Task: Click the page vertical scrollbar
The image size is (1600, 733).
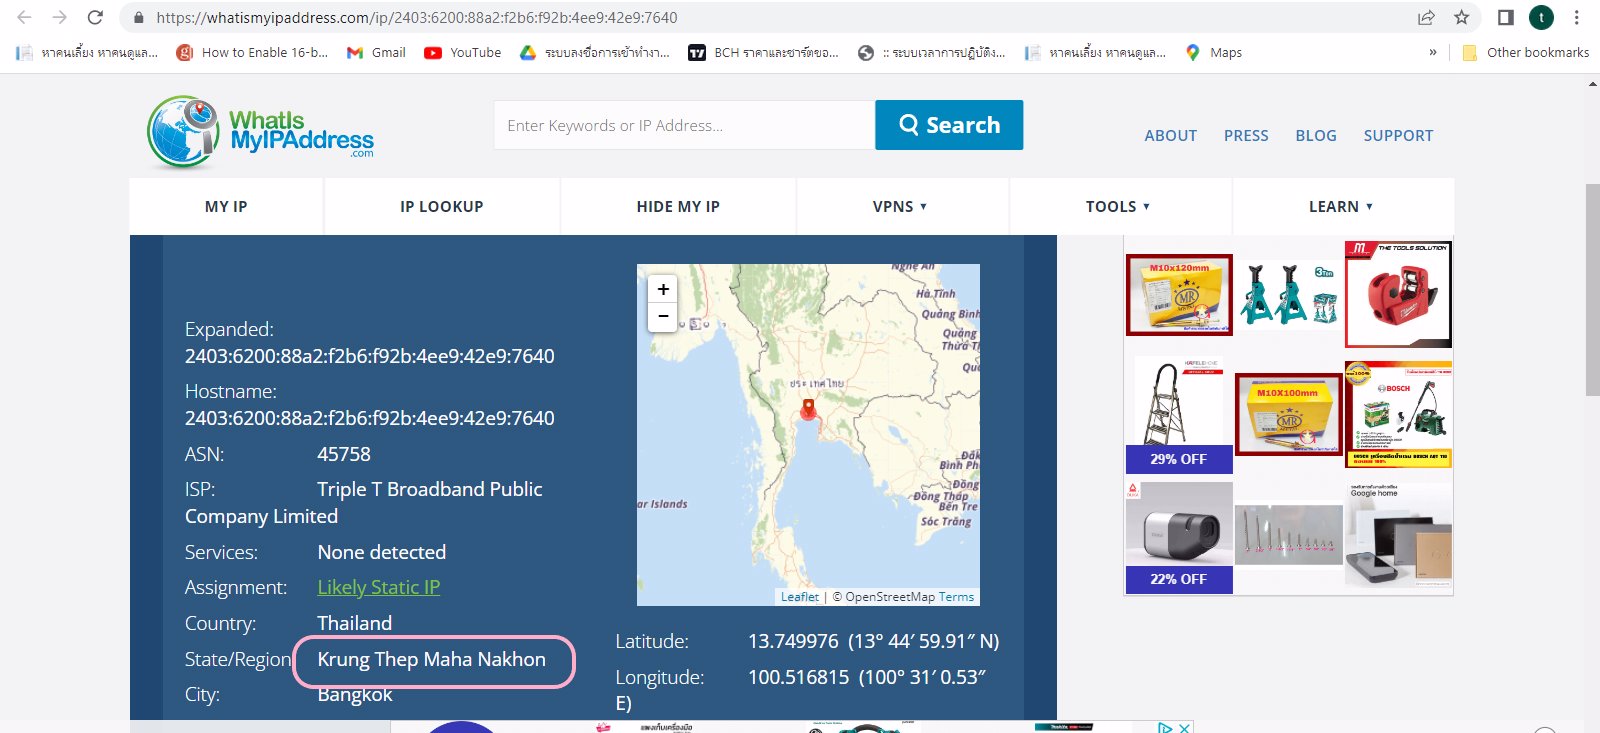Action: point(1592,290)
